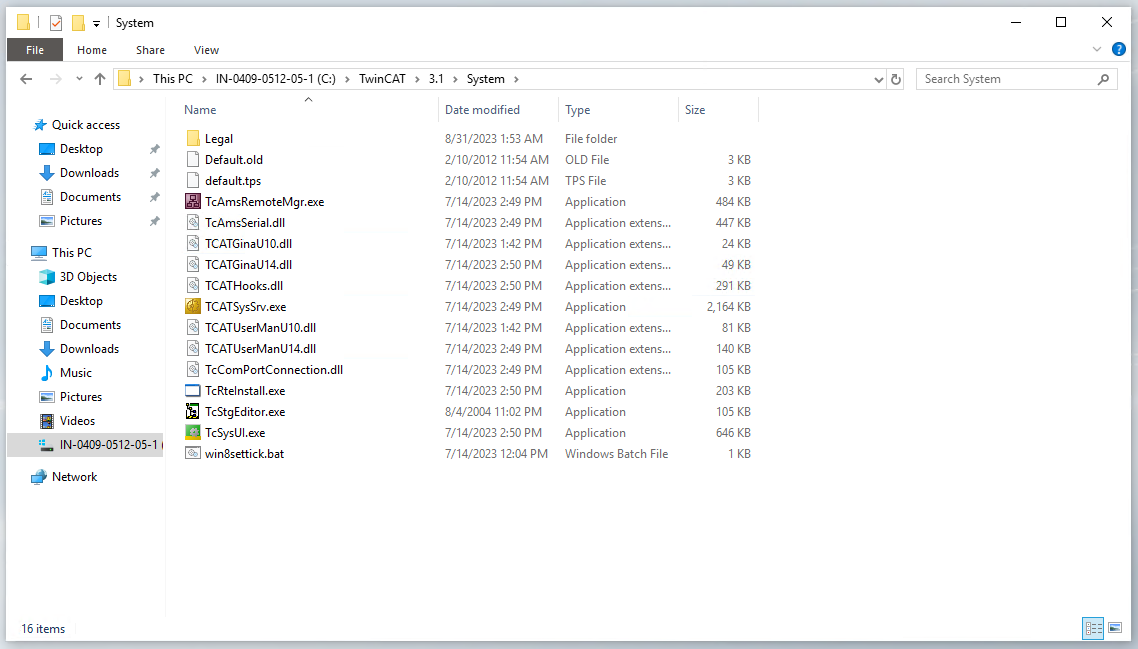This screenshot has height=649, width=1138.
Task: Open recent locations dropdown arrow
Action: point(78,79)
